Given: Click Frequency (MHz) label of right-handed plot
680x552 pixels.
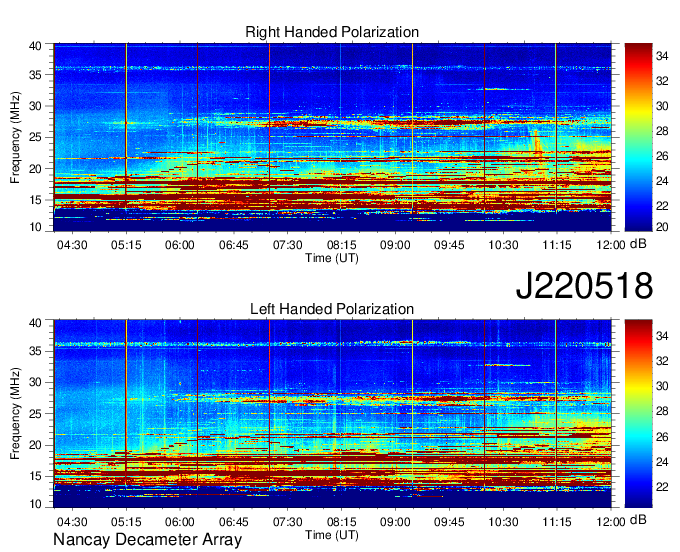Looking at the screenshot, I should pos(15,137).
